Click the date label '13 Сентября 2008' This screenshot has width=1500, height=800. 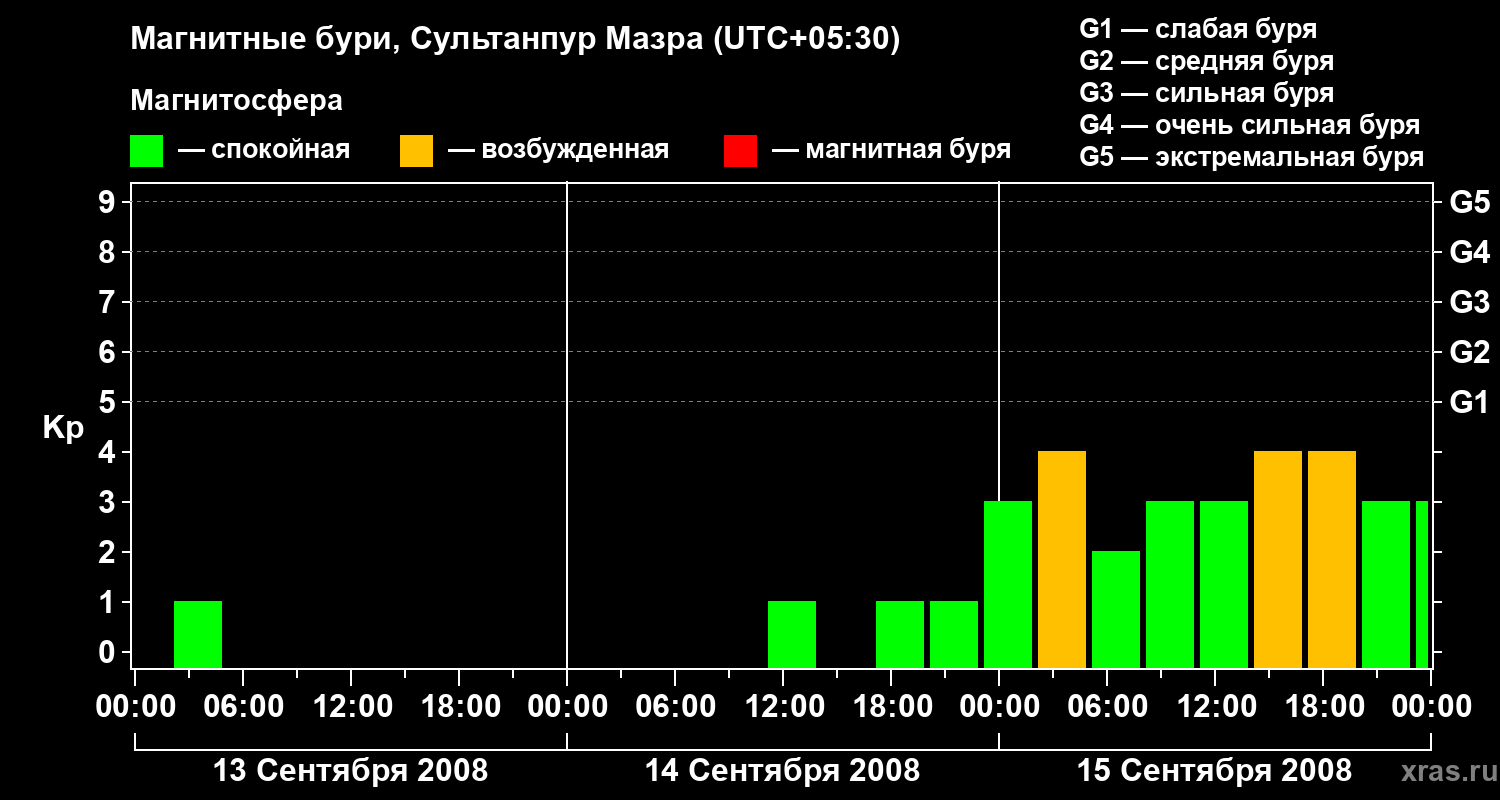click(x=351, y=771)
